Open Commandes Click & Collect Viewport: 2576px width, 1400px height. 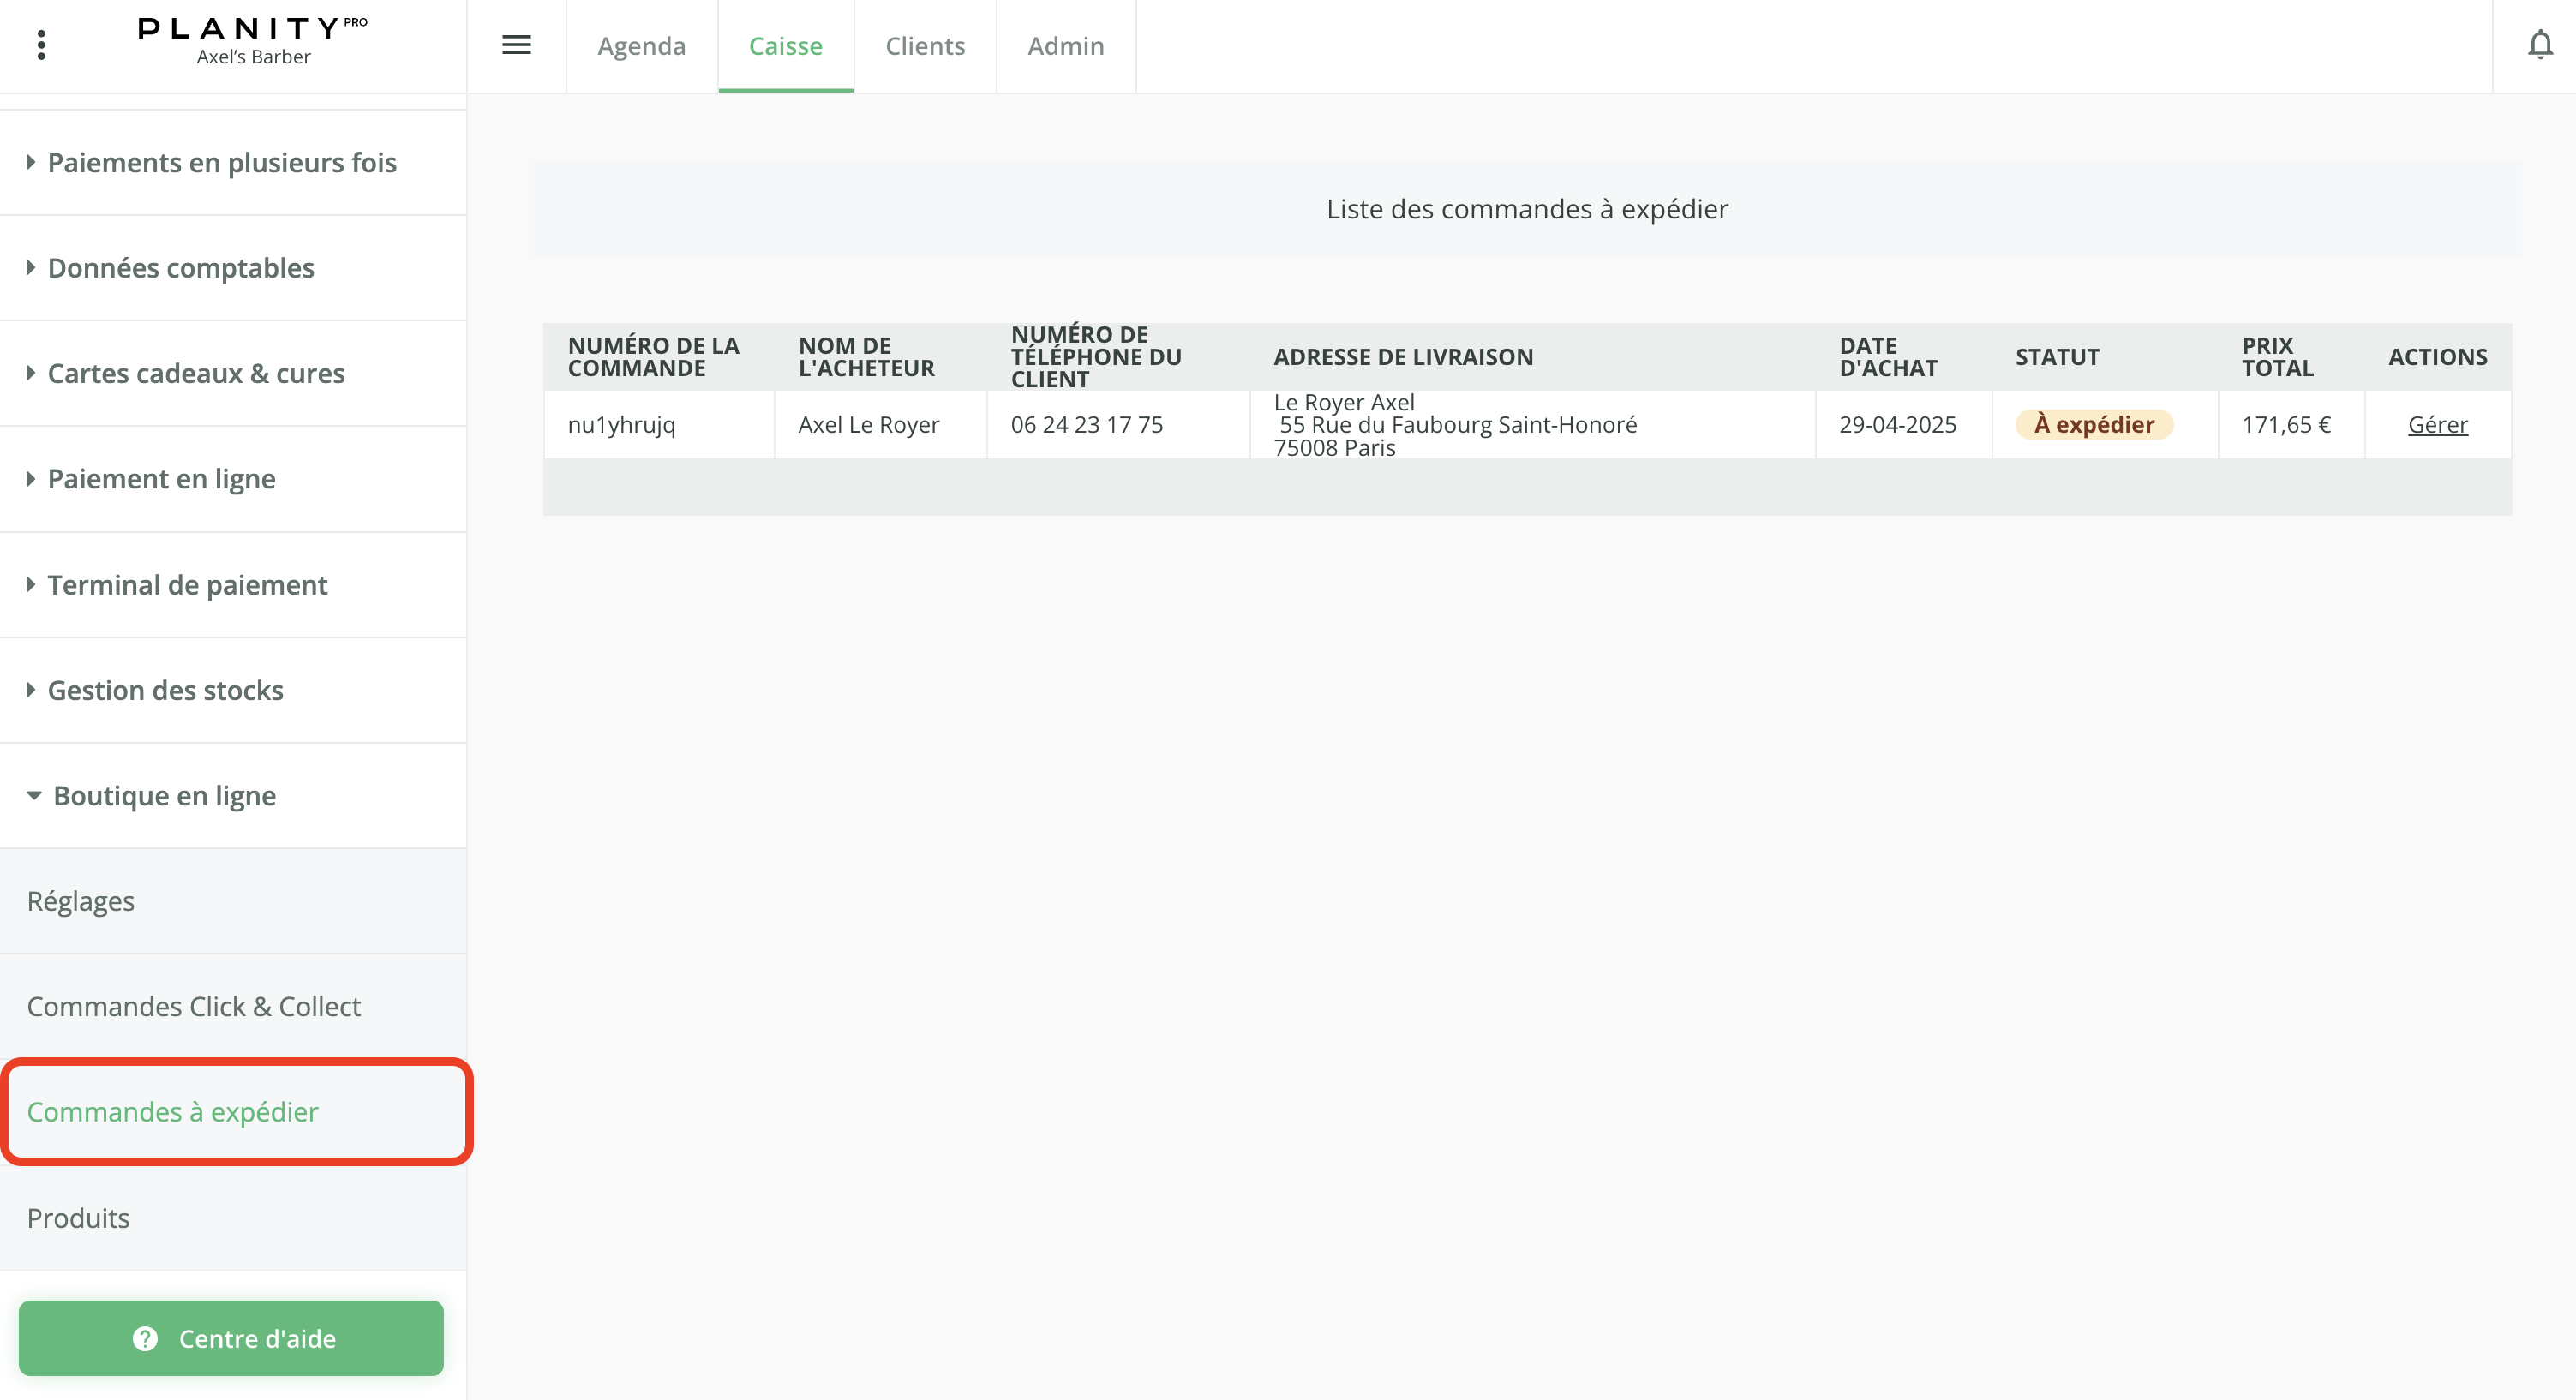(193, 1006)
